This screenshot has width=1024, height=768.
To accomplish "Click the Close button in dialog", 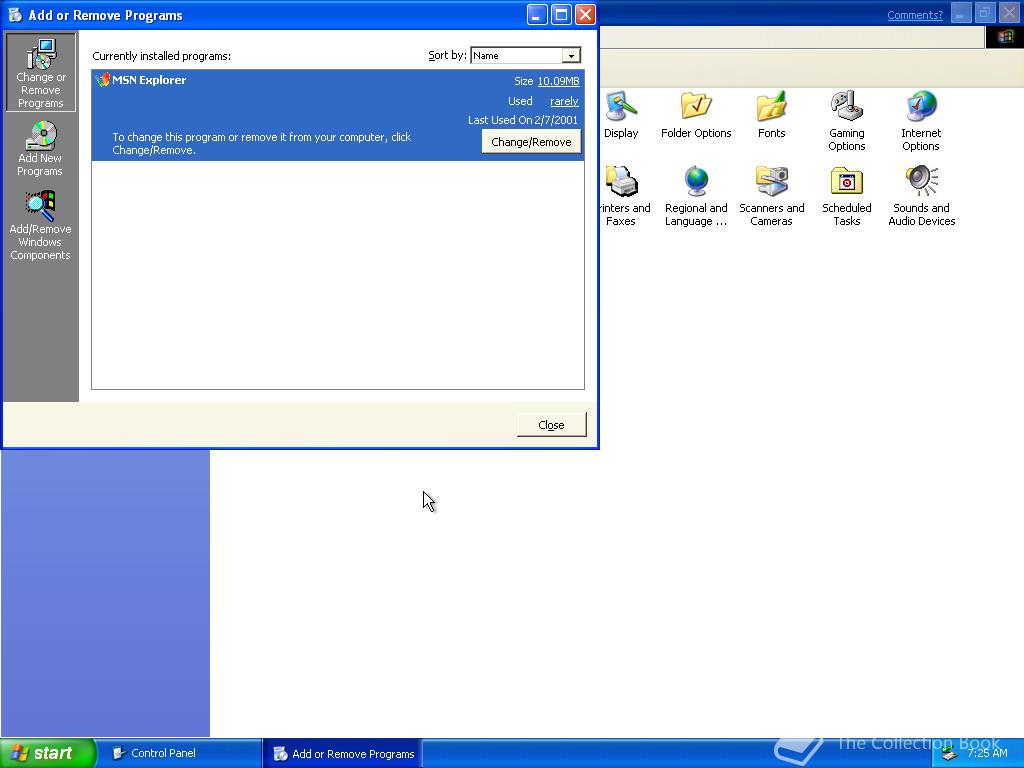I will (551, 424).
